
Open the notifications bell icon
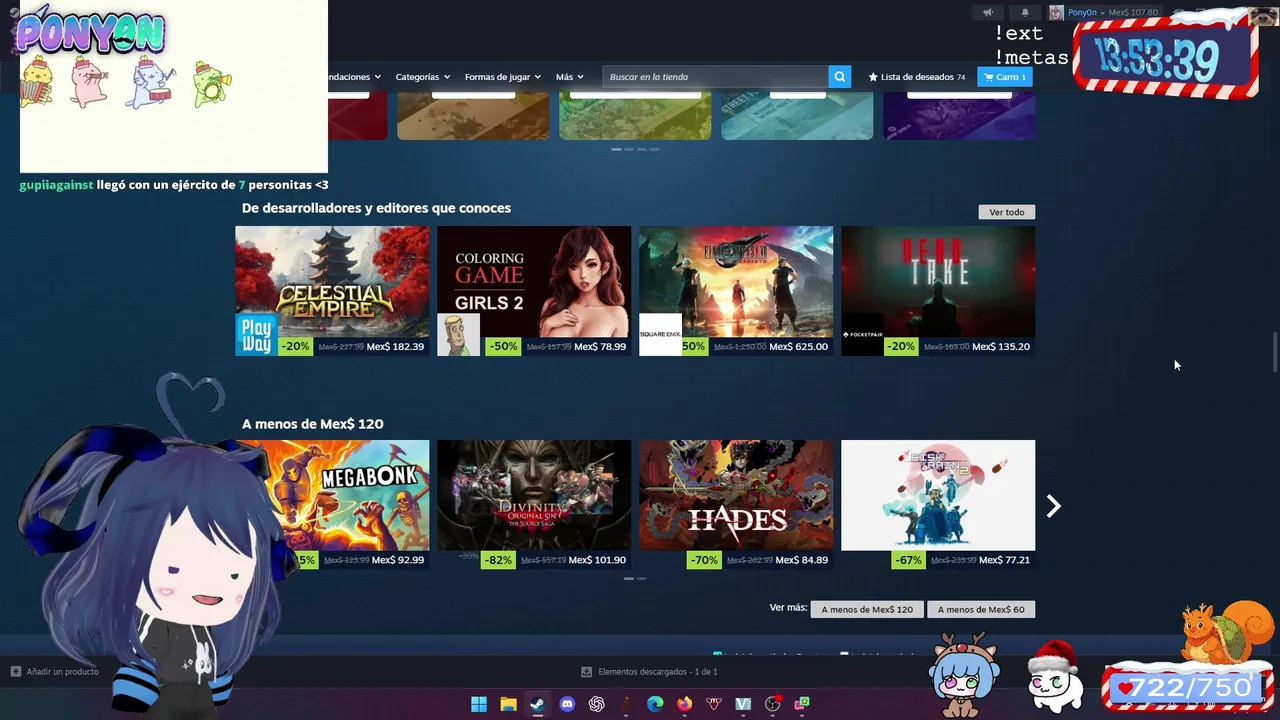[x=1025, y=13]
